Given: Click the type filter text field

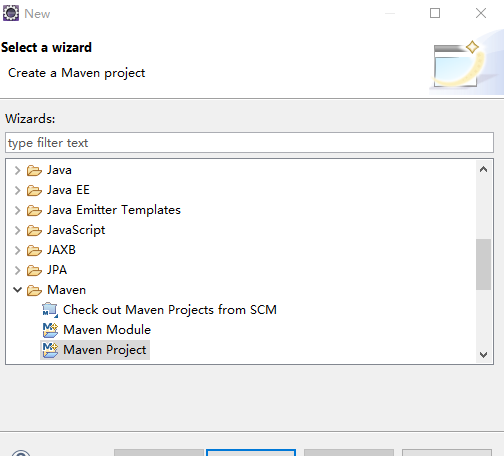Looking at the screenshot, I should coord(249,143).
